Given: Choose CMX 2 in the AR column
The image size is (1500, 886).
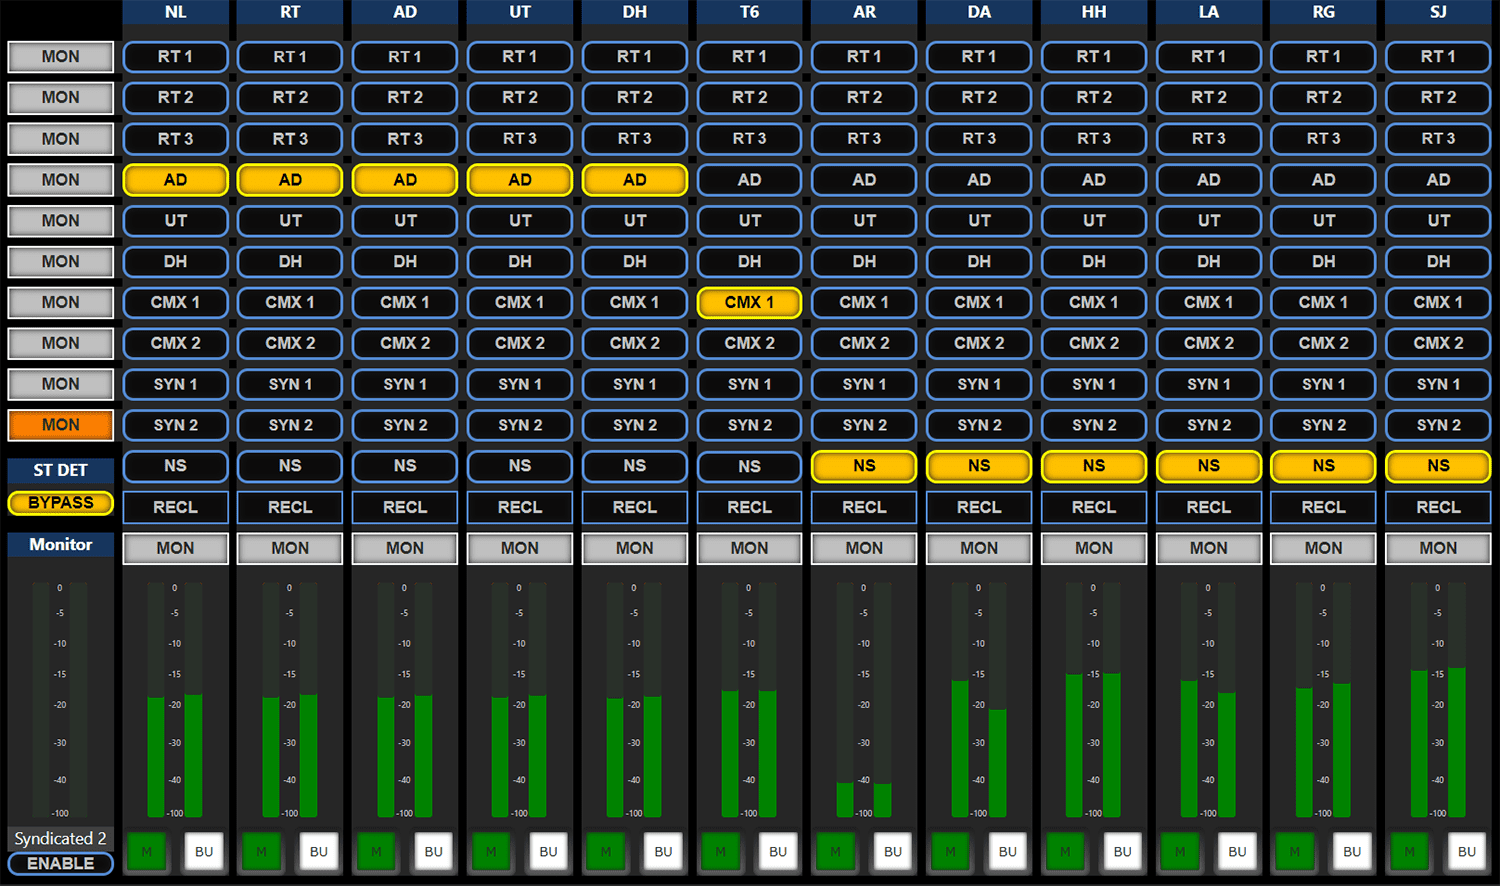Looking at the screenshot, I should (x=864, y=343).
